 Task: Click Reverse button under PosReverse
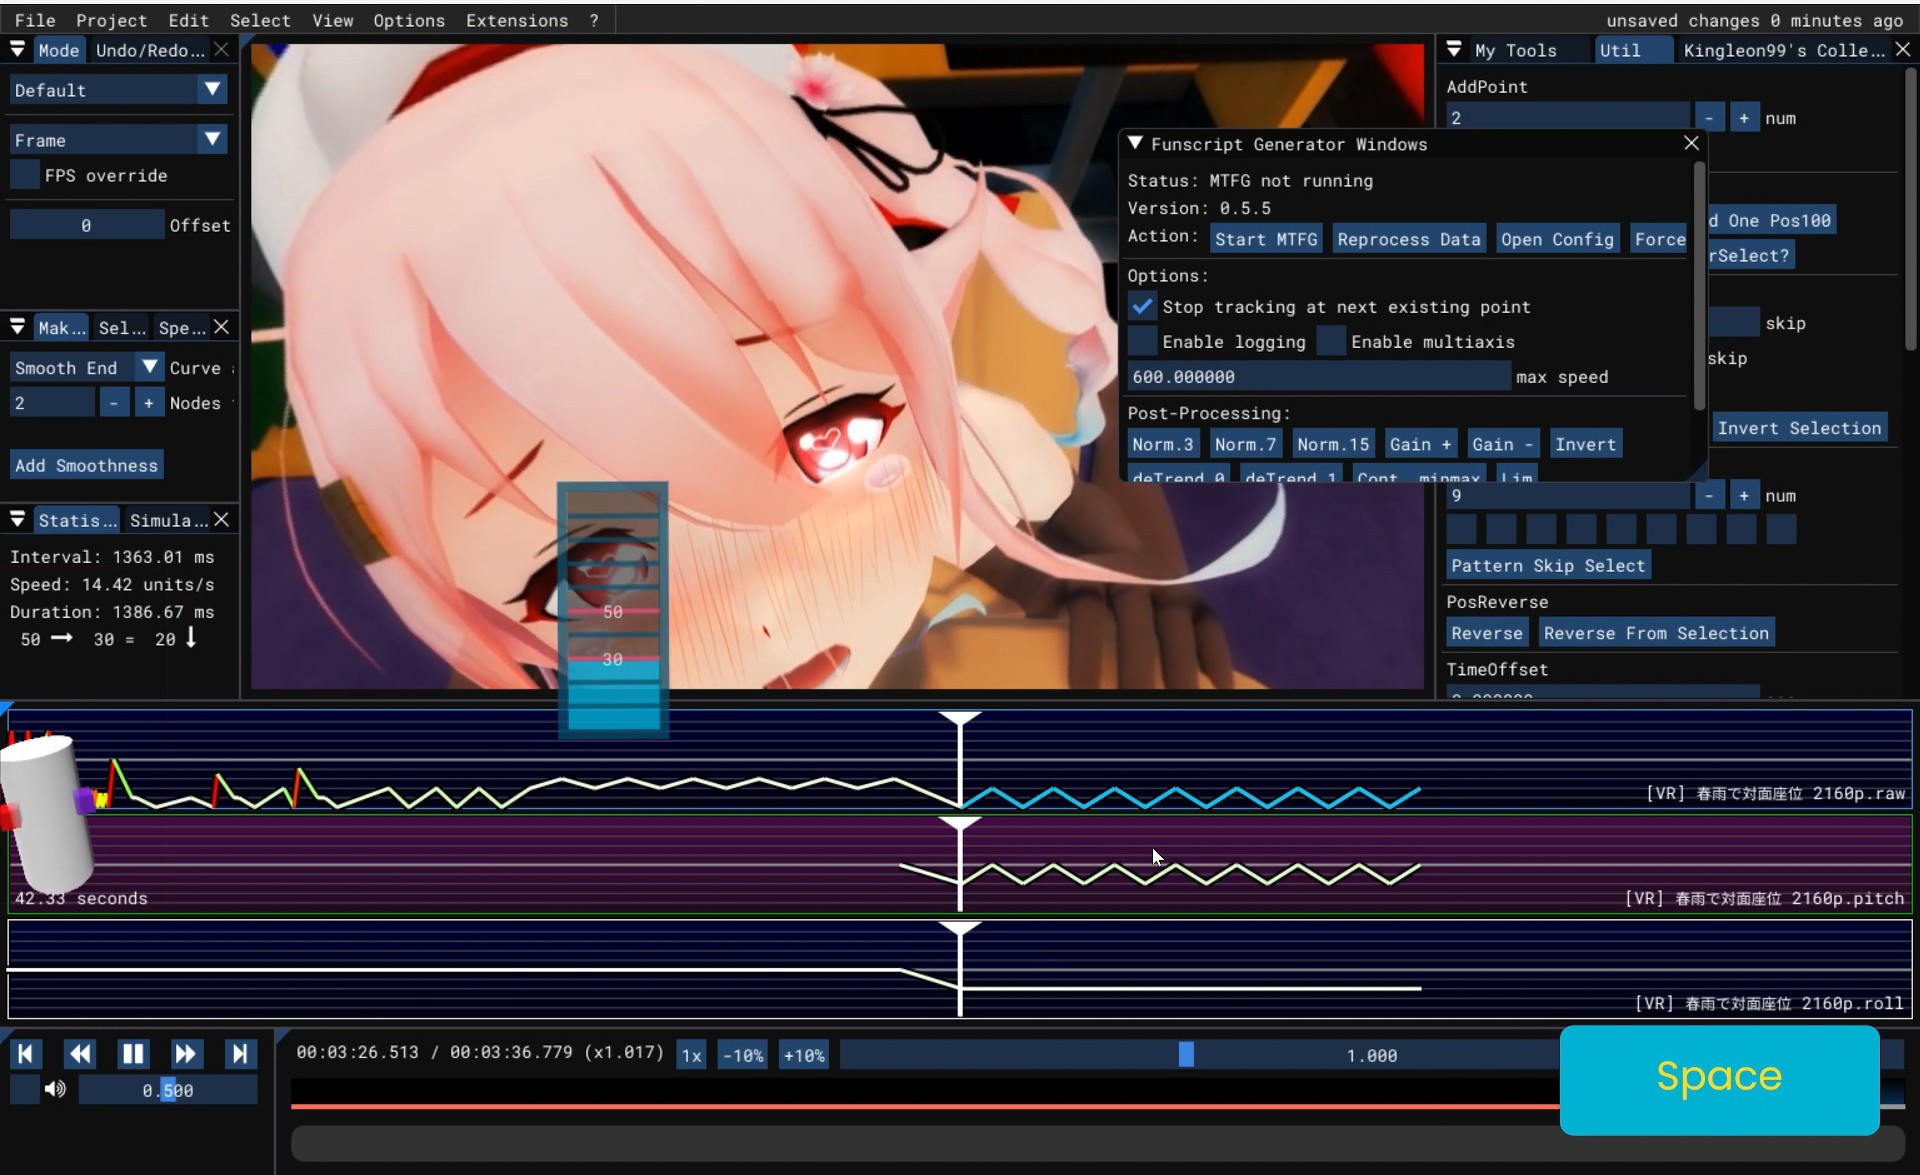pos(1487,632)
